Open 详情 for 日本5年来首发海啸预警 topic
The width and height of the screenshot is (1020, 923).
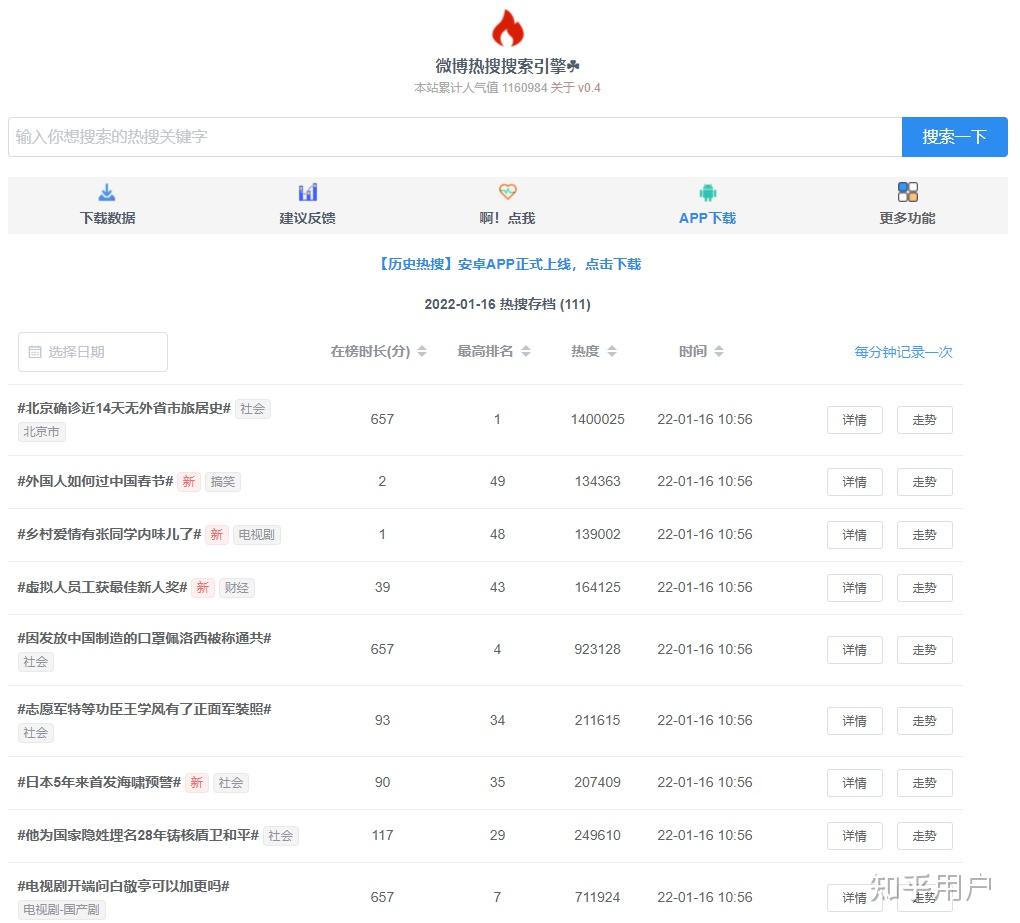855,783
